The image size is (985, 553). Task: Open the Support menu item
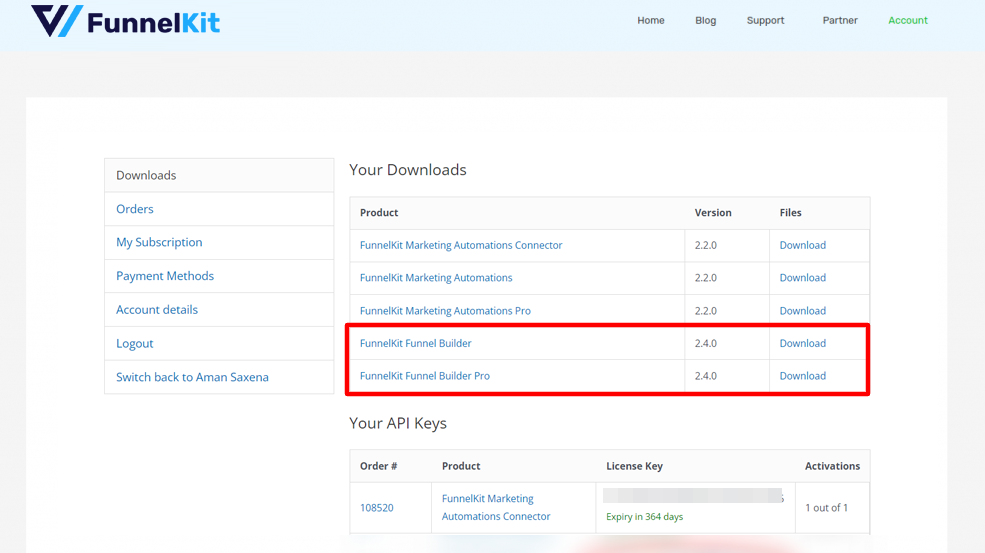[765, 20]
